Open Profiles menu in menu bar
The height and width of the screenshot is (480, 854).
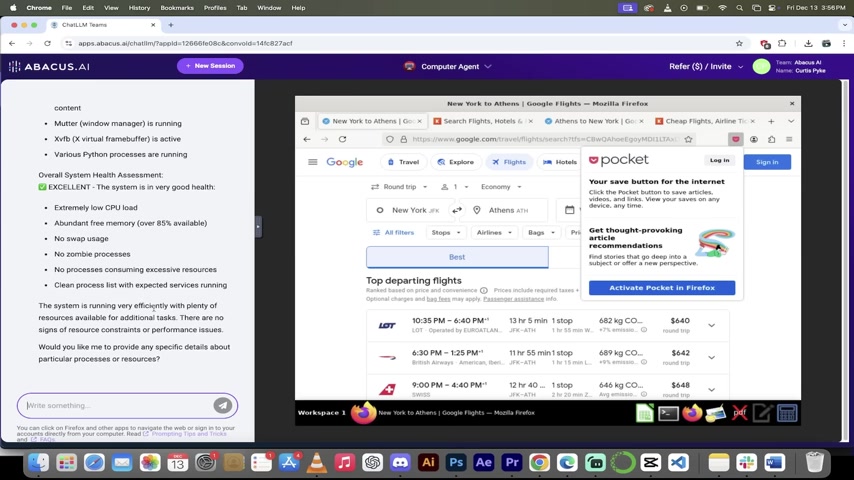[x=215, y=8]
